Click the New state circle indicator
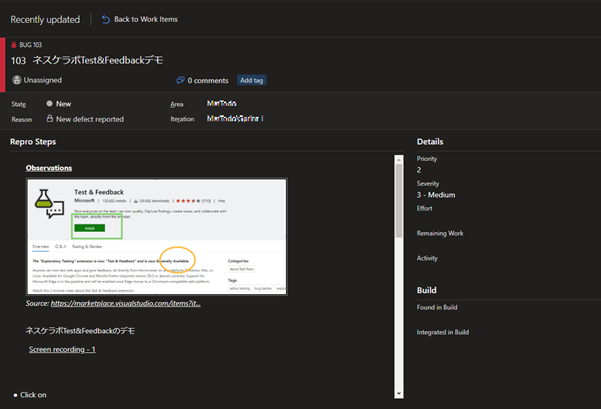The width and height of the screenshot is (601, 409). point(49,103)
